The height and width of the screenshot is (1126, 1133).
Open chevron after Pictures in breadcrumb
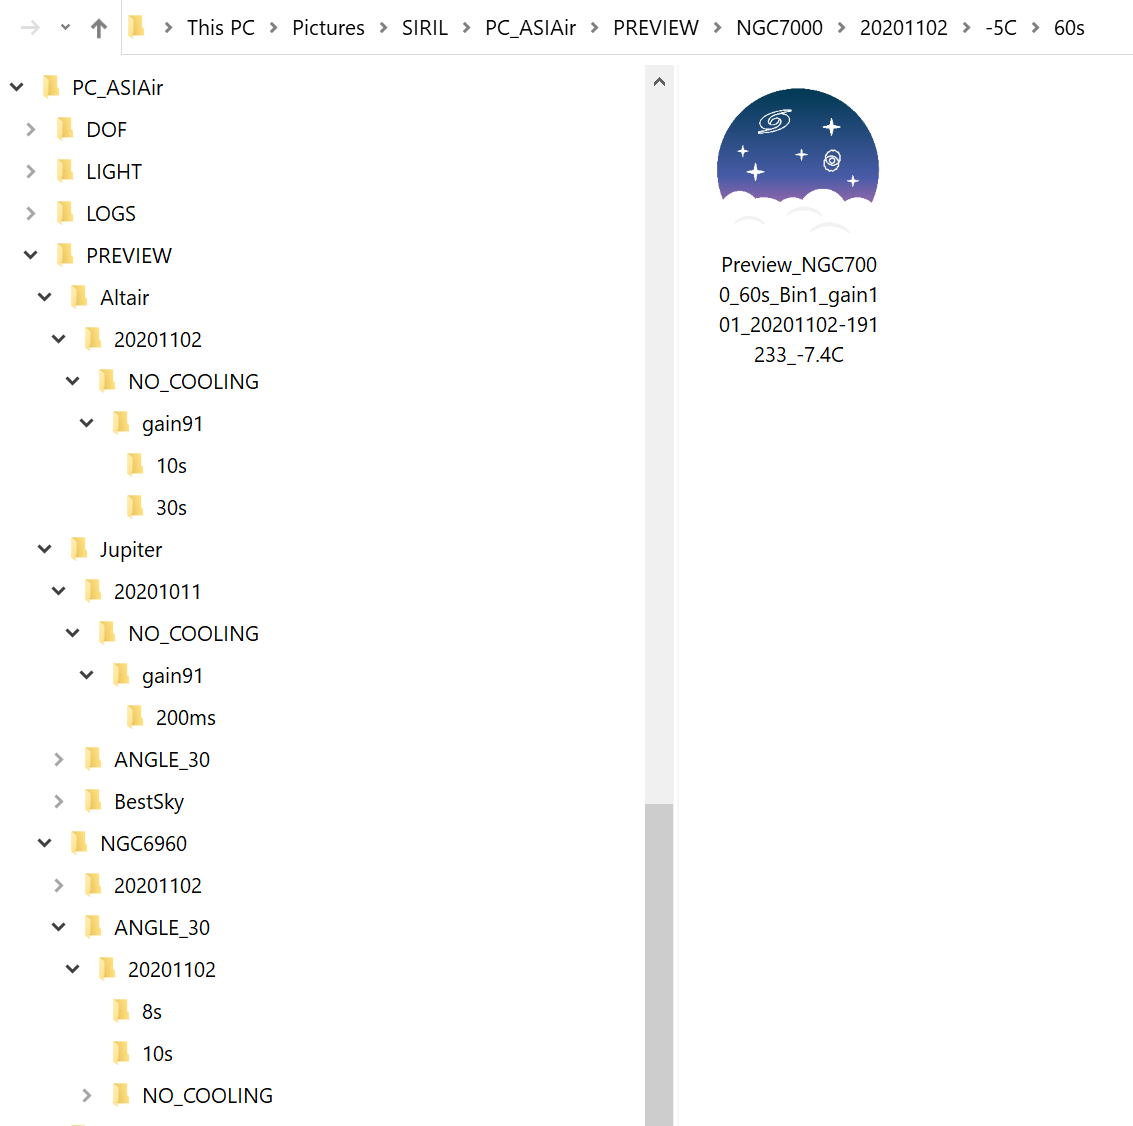point(383,27)
